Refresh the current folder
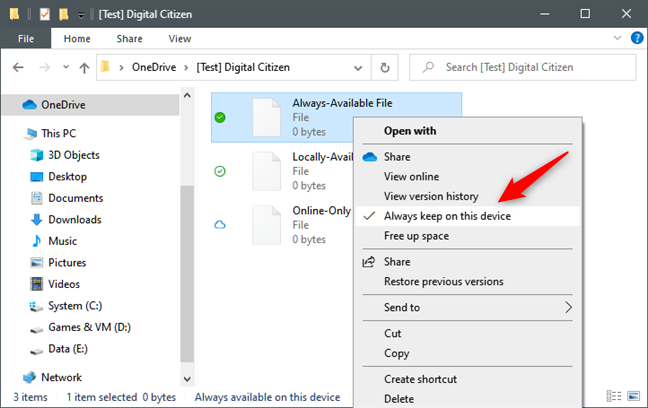The width and height of the screenshot is (648, 408). coord(385,68)
